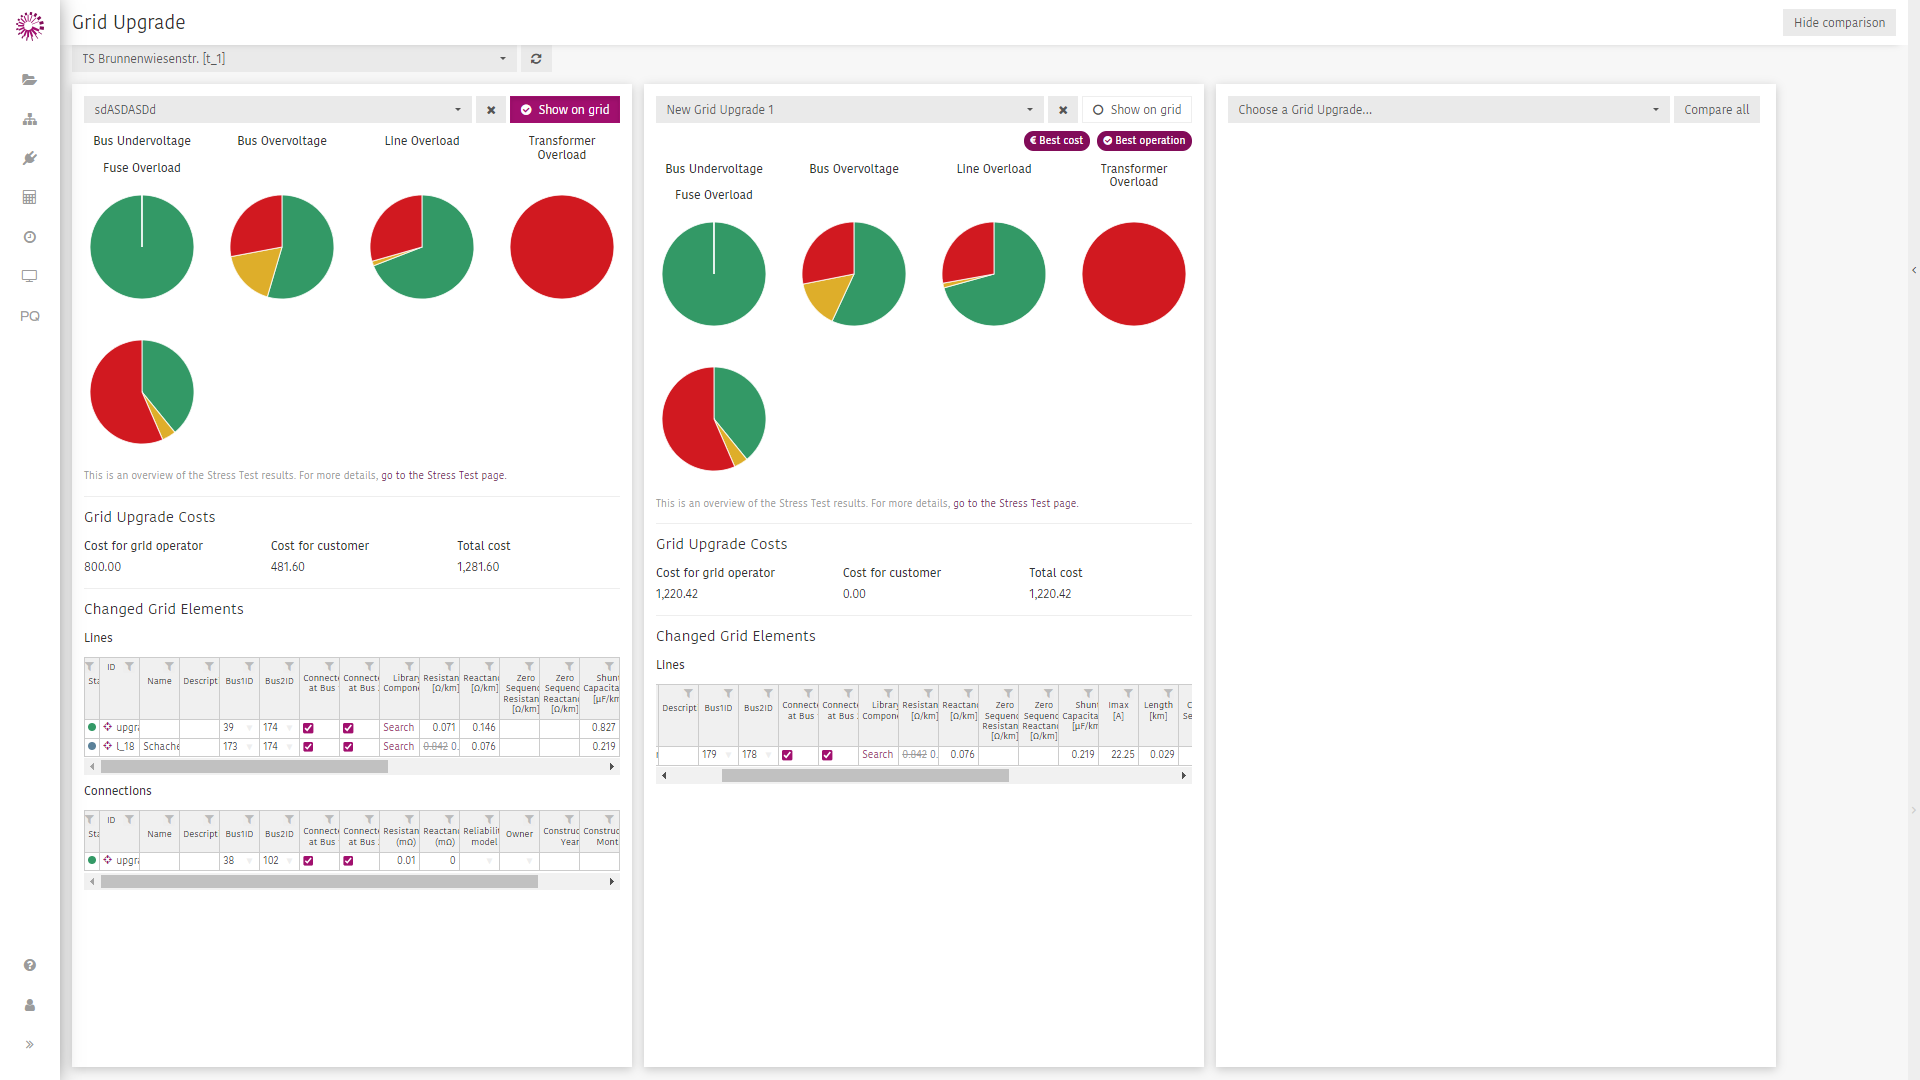Expand the New Grid Upgrade 1 dropdown

[850, 110]
